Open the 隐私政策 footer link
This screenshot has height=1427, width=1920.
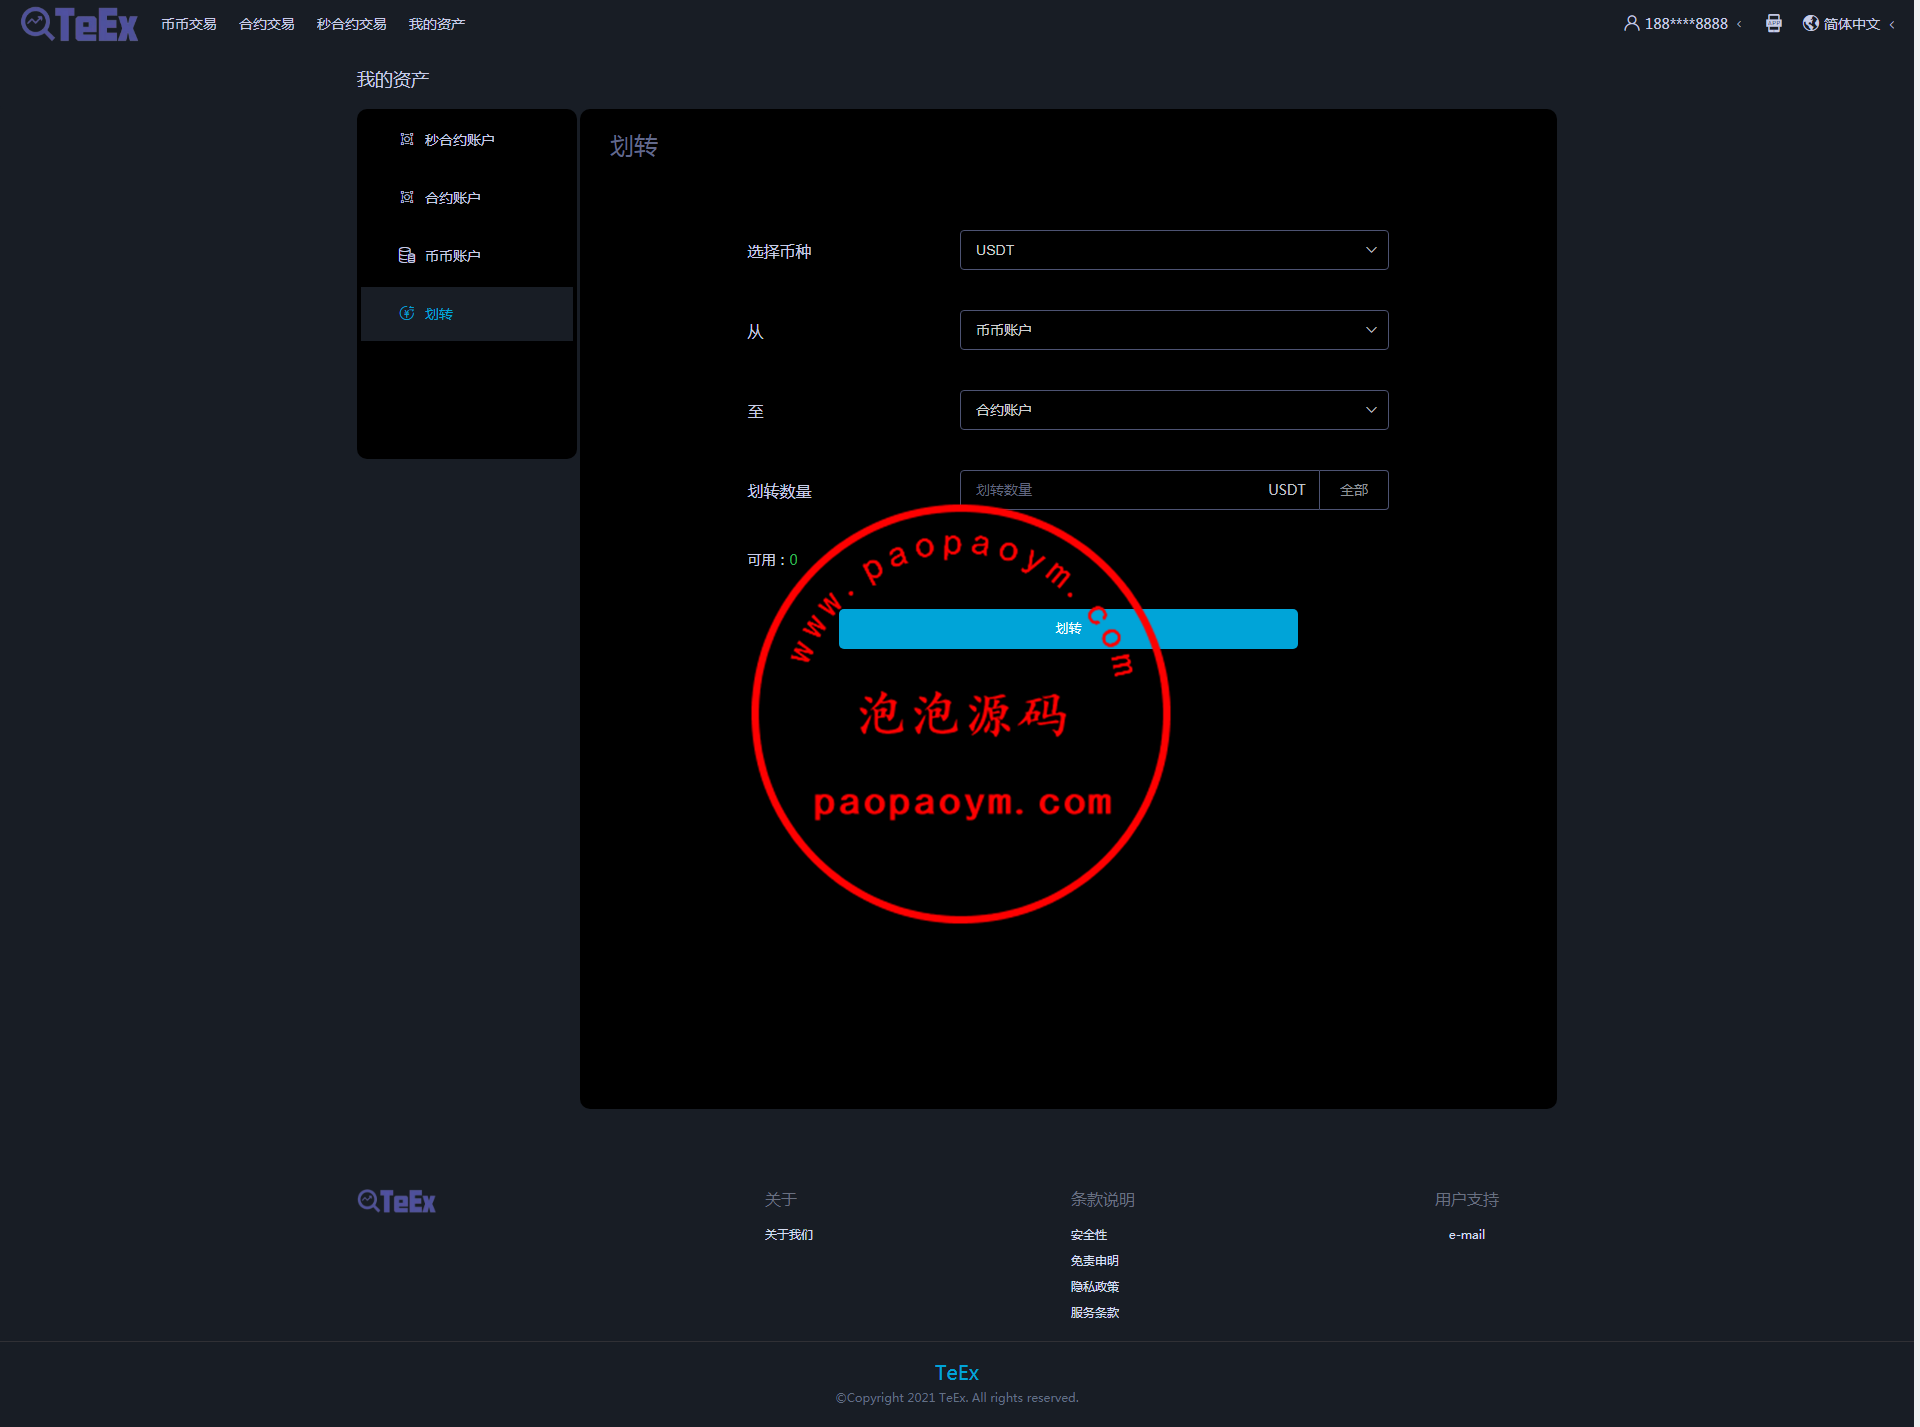coord(1094,1287)
